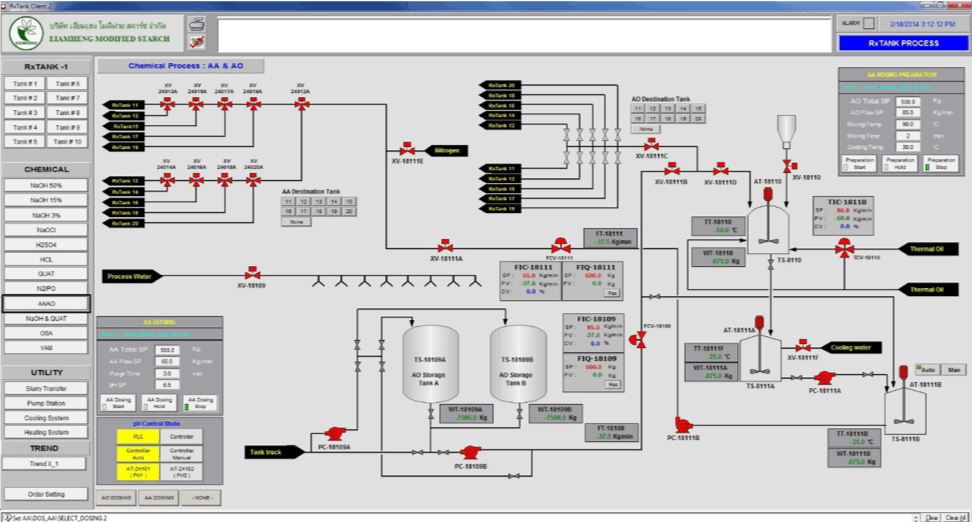Click valve XV-18111D
The image size is (972, 522).
point(720,169)
